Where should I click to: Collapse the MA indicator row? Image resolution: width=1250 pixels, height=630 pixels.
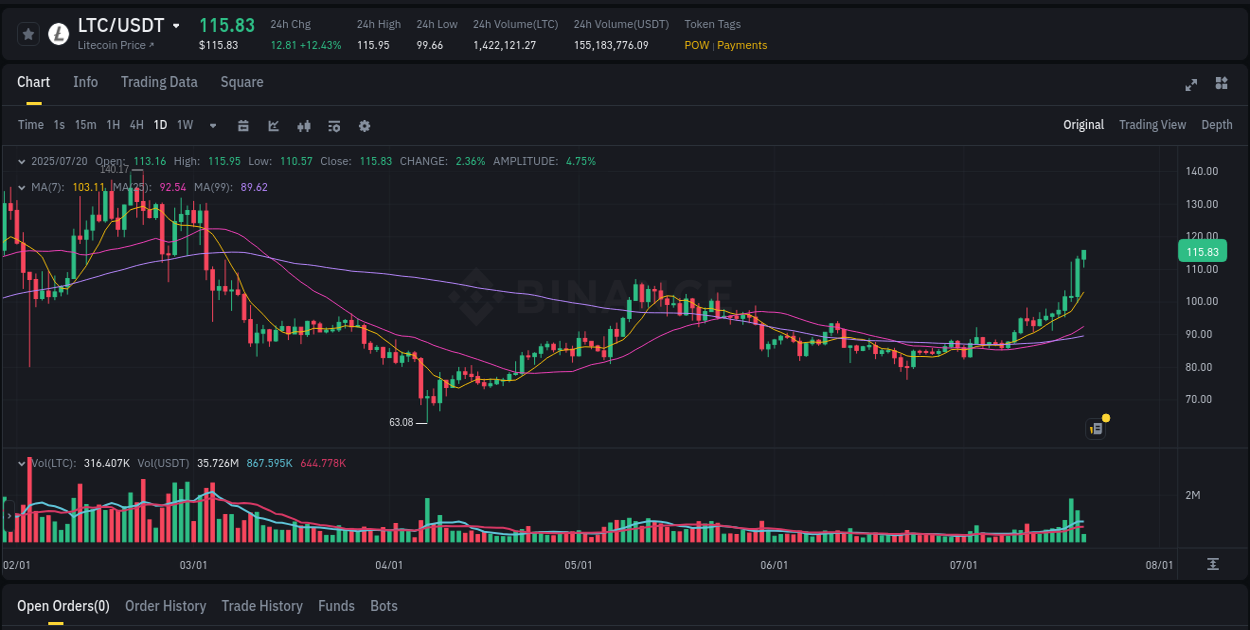[x=22, y=187]
